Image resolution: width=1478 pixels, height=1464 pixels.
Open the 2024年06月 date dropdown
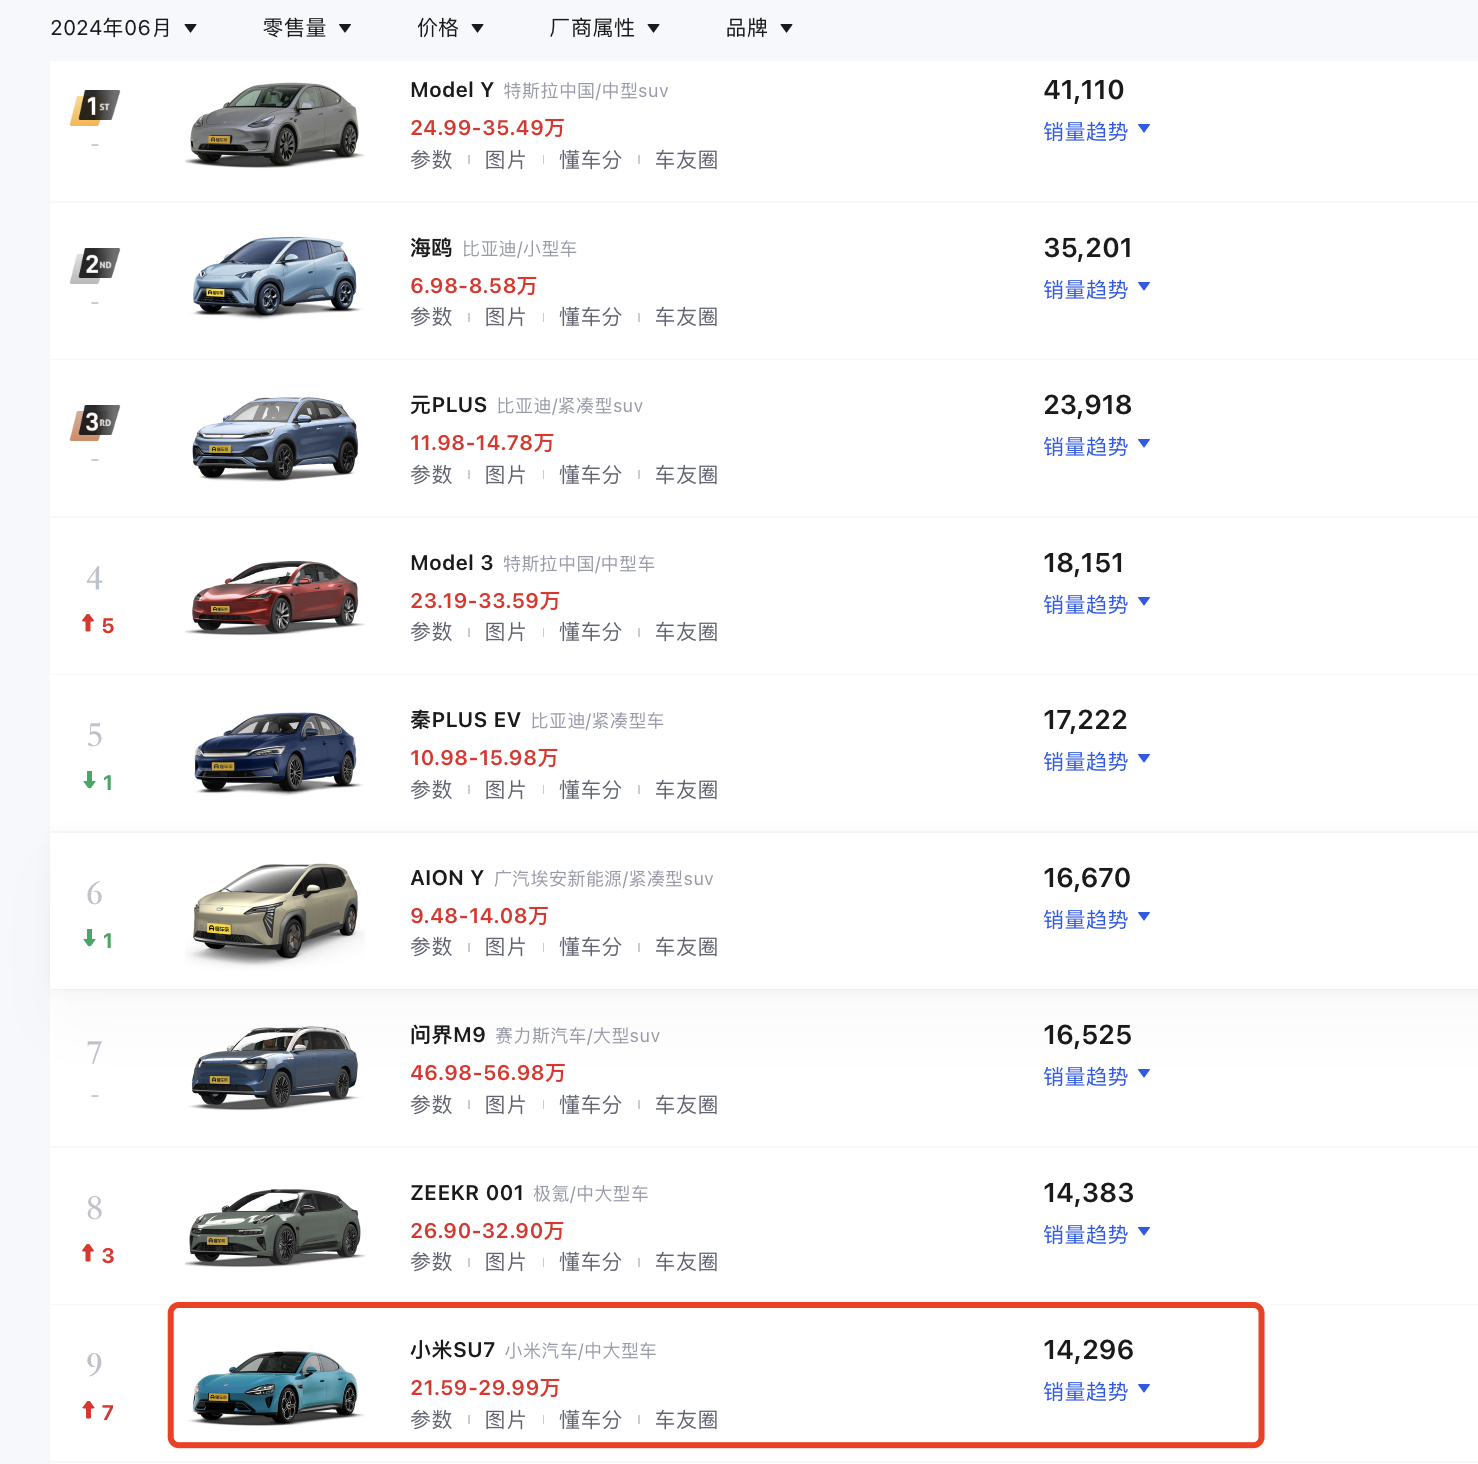(123, 28)
